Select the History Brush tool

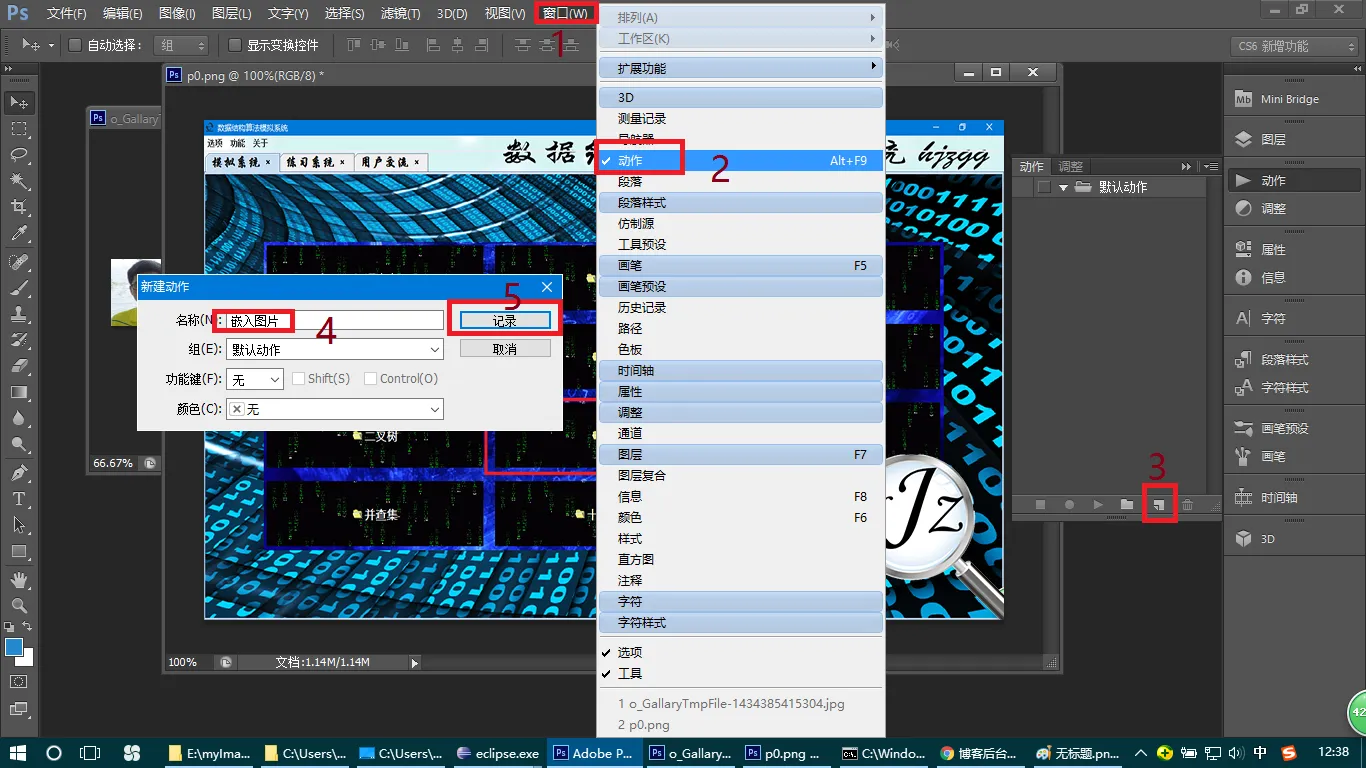[19, 340]
